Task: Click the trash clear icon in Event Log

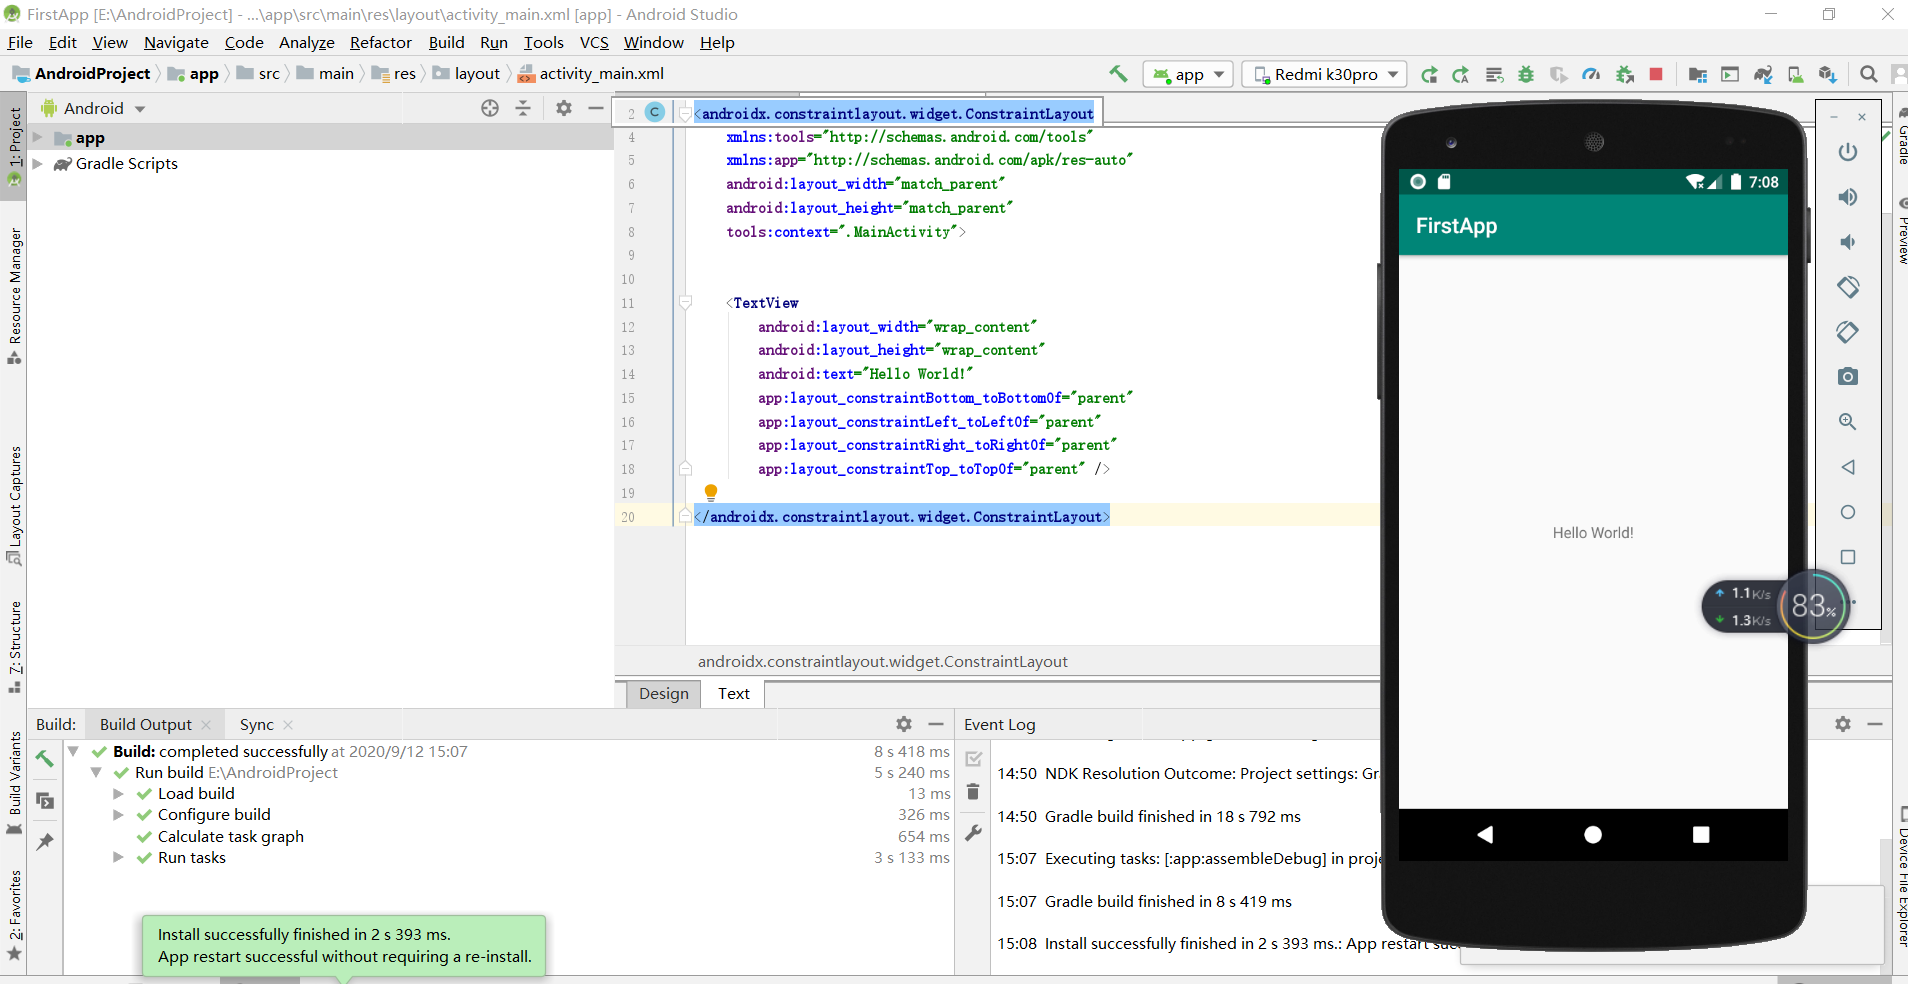Action: click(x=973, y=792)
